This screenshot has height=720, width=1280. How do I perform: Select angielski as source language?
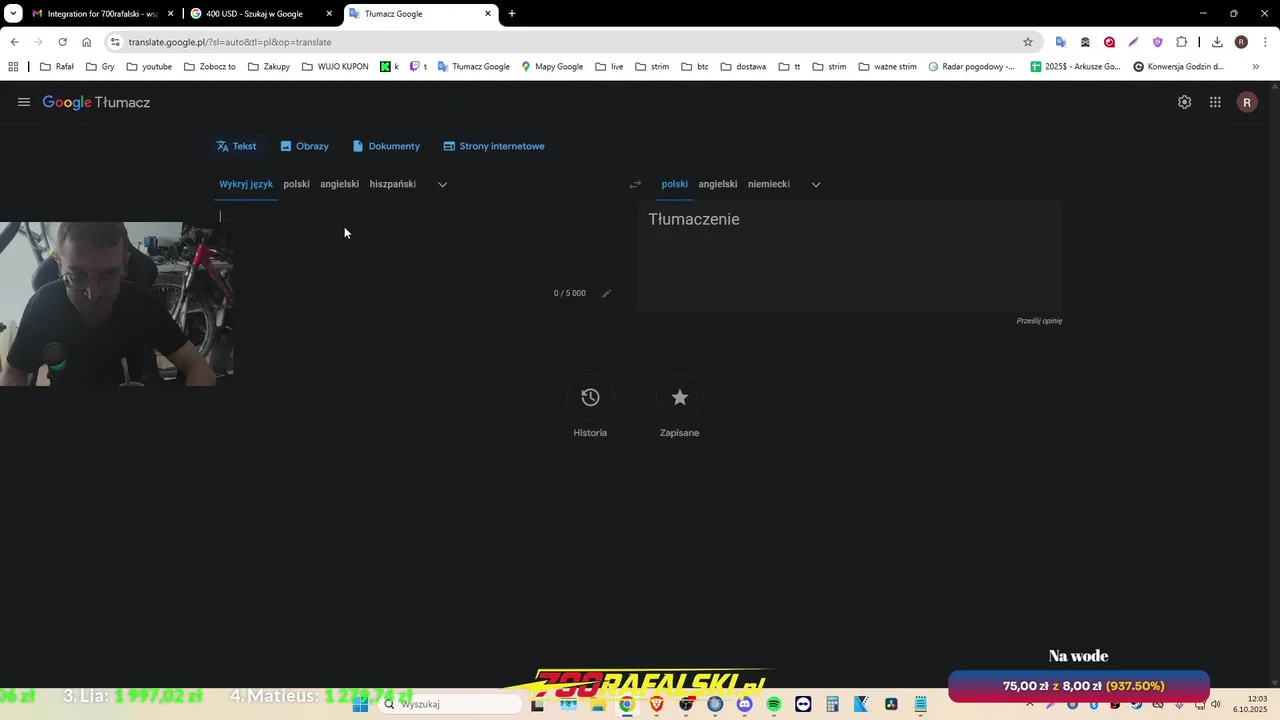(x=339, y=184)
